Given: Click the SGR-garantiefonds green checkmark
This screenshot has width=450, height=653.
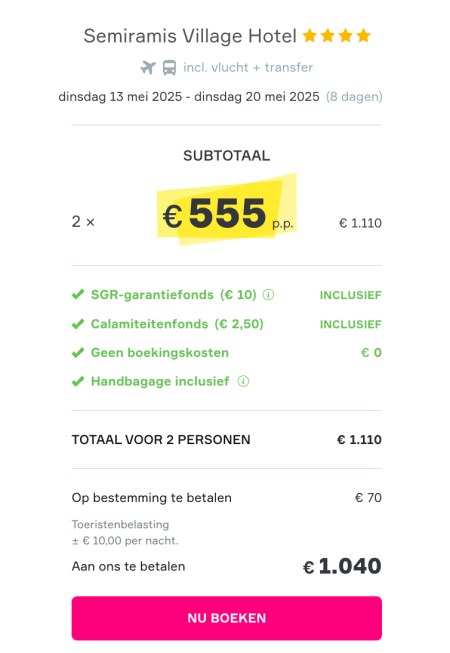Looking at the screenshot, I should coord(78,295).
